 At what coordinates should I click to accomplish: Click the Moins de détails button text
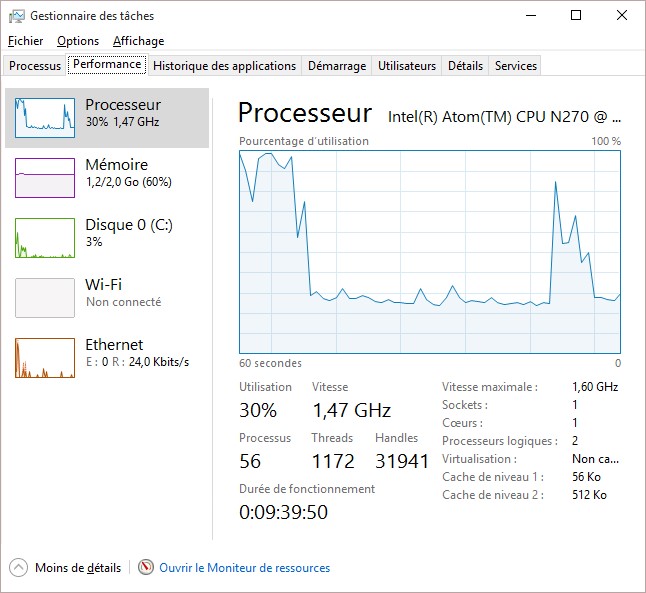pyautogui.click(x=78, y=568)
